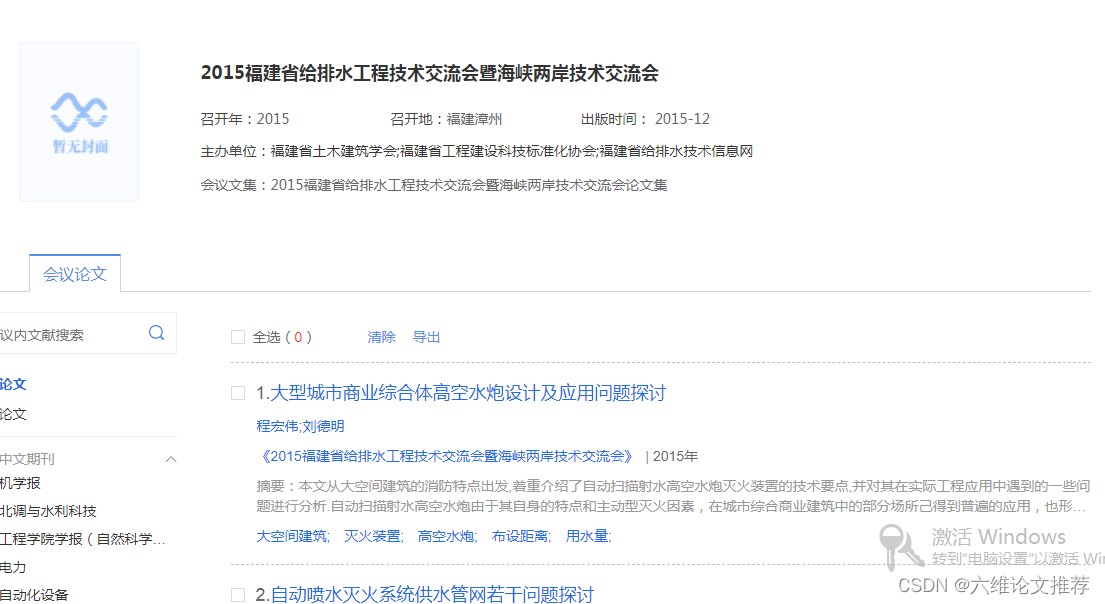Open author 程宏伟 page
1105x604 pixels.
(277, 426)
